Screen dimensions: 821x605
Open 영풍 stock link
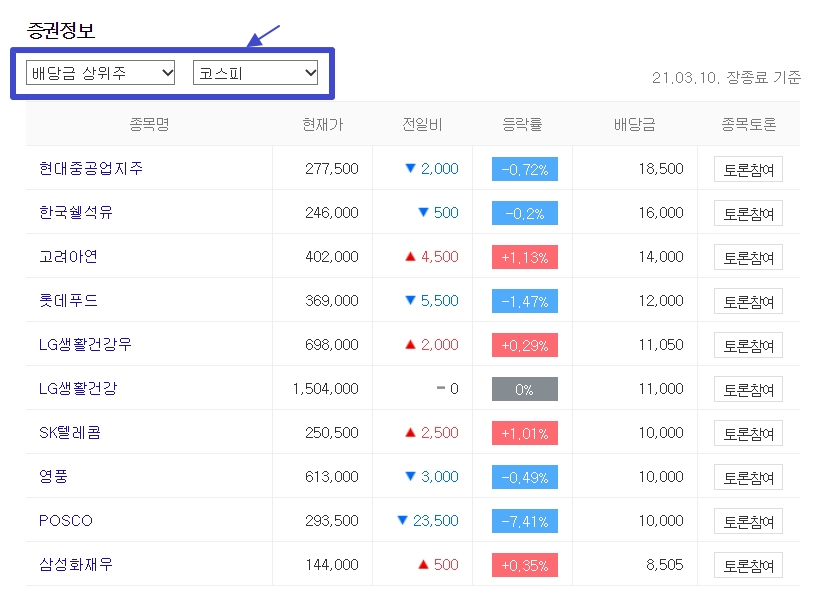[x=53, y=477]
